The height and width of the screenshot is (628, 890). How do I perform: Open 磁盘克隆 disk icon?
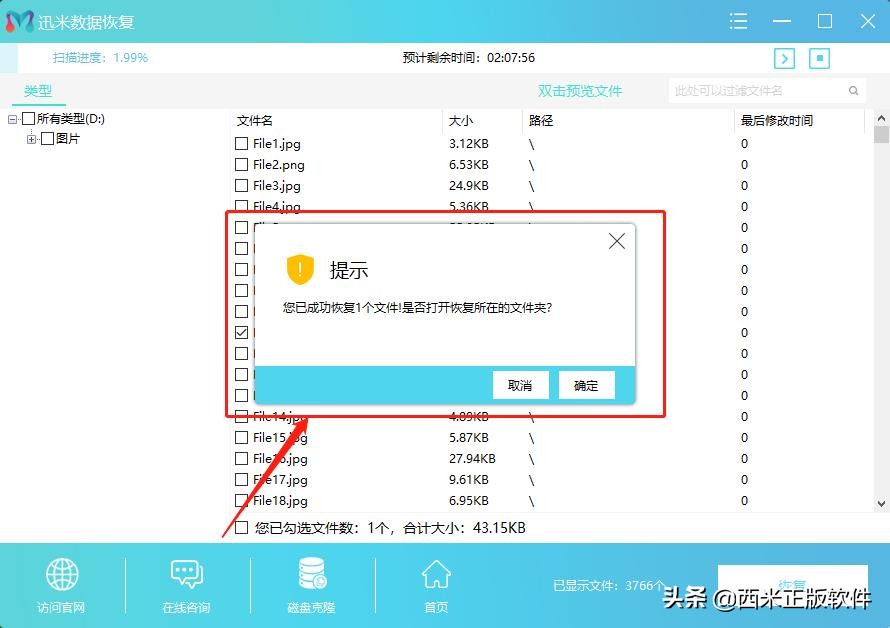[x=312, y=573]
